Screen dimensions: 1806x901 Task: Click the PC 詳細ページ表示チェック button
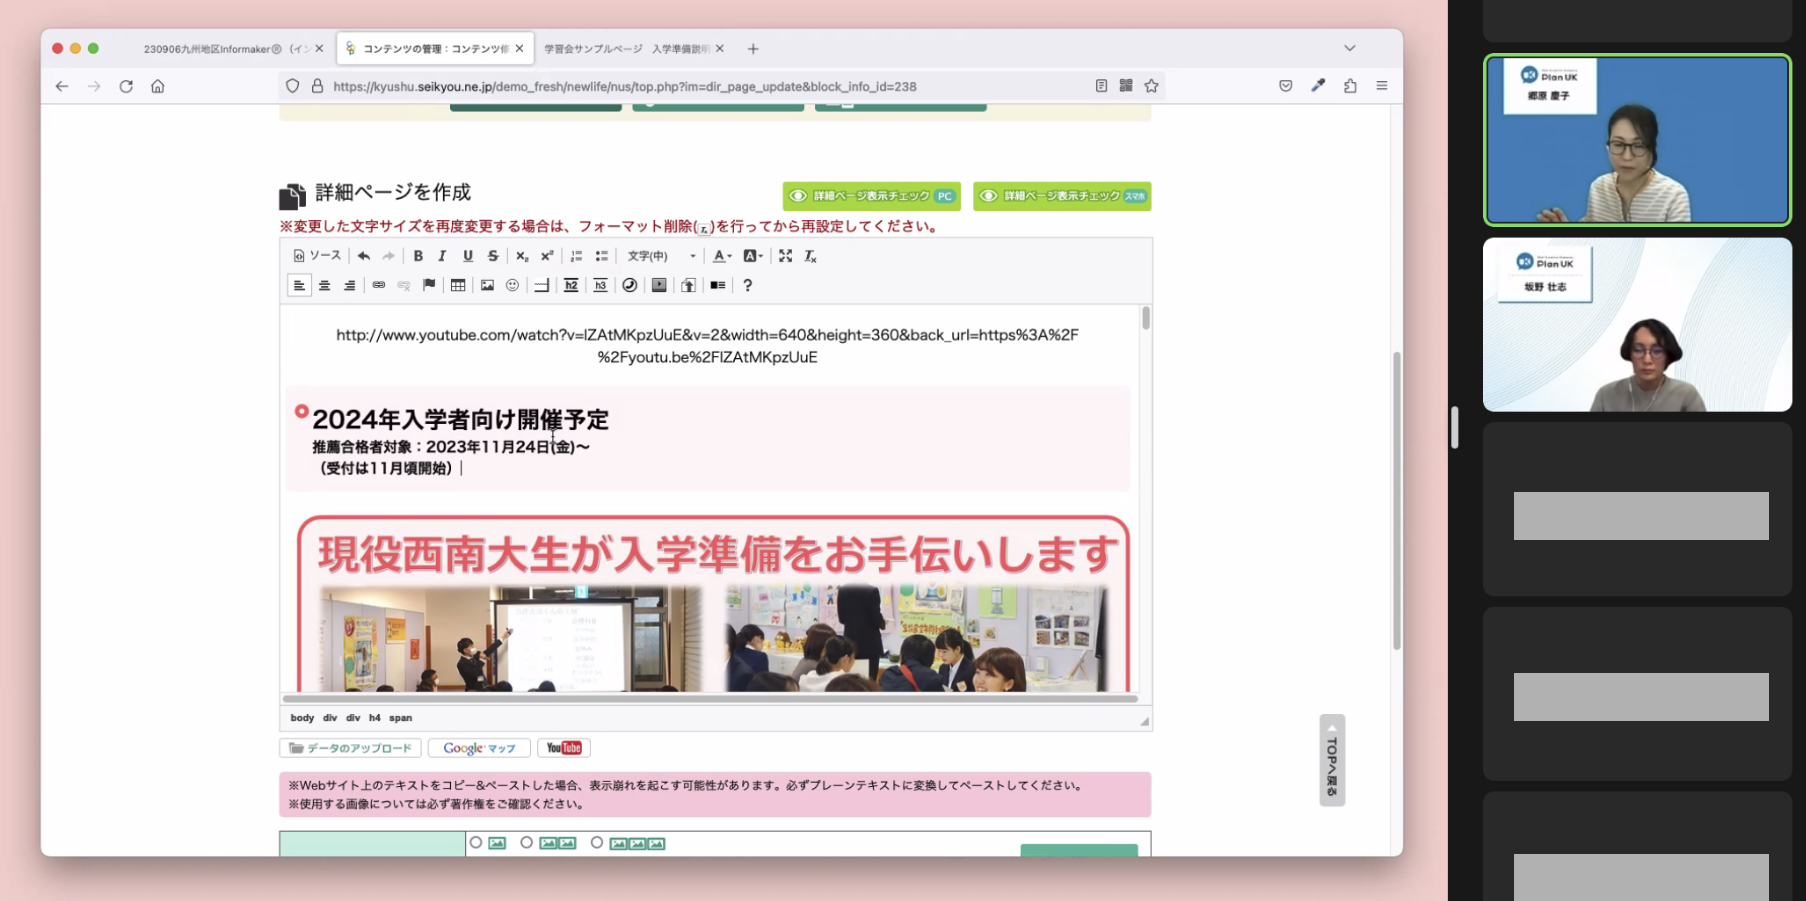click(871, 196)
